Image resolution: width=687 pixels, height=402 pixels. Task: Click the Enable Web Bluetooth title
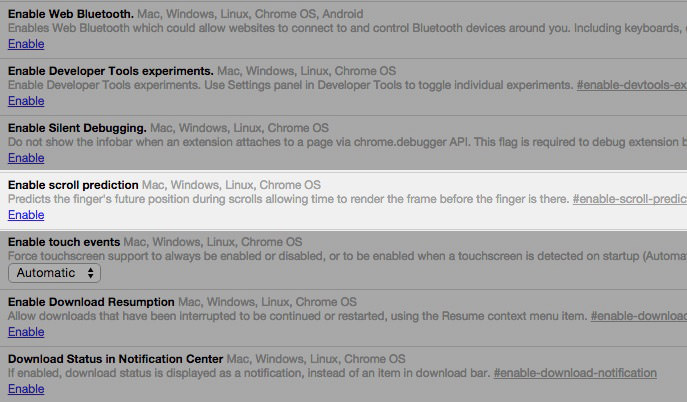pyautogui.click(x=71, y=14)
